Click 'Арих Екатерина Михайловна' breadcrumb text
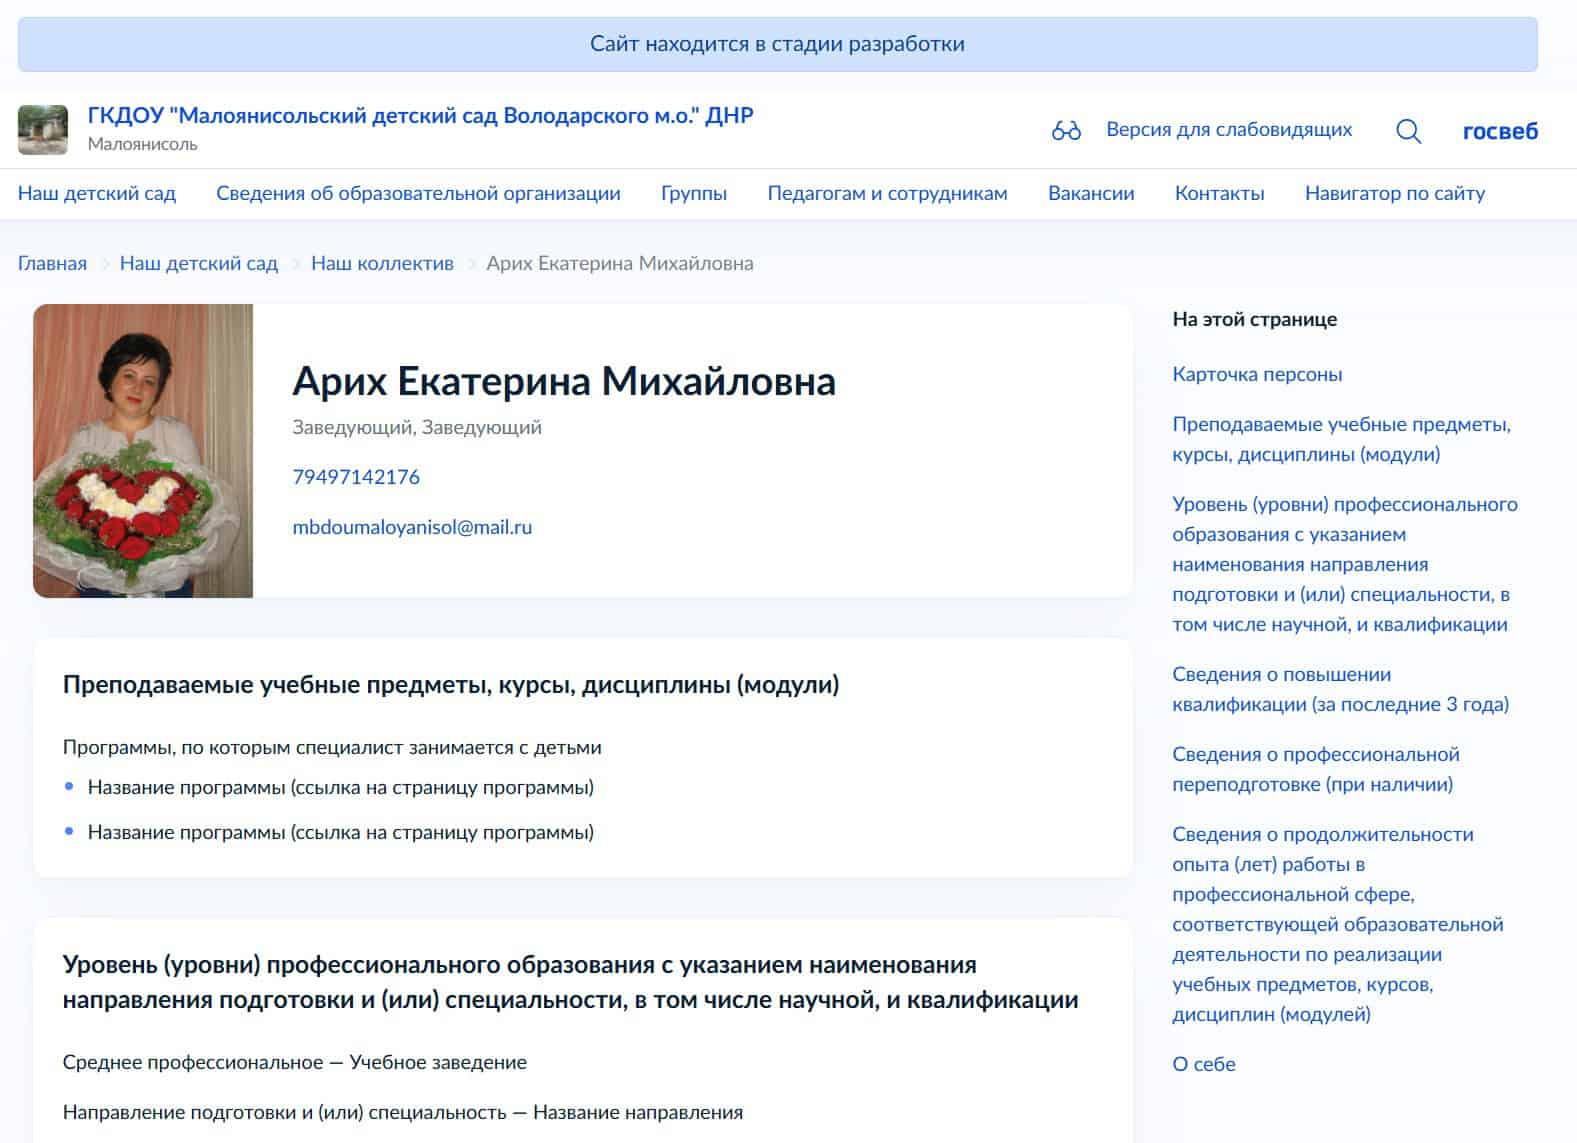 [620, 263]
